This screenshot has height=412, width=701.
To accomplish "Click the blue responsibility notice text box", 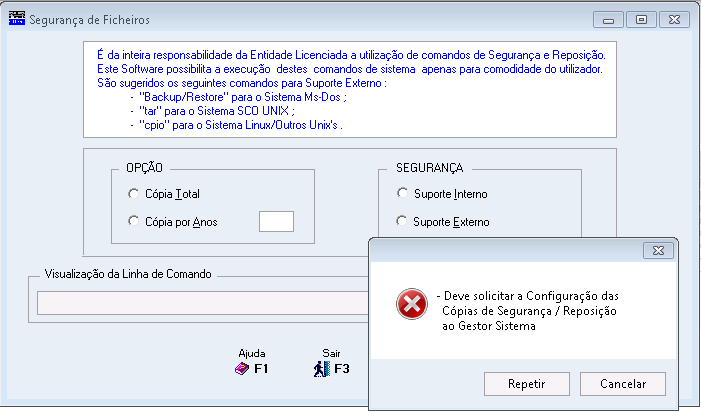I will point(350,90).
